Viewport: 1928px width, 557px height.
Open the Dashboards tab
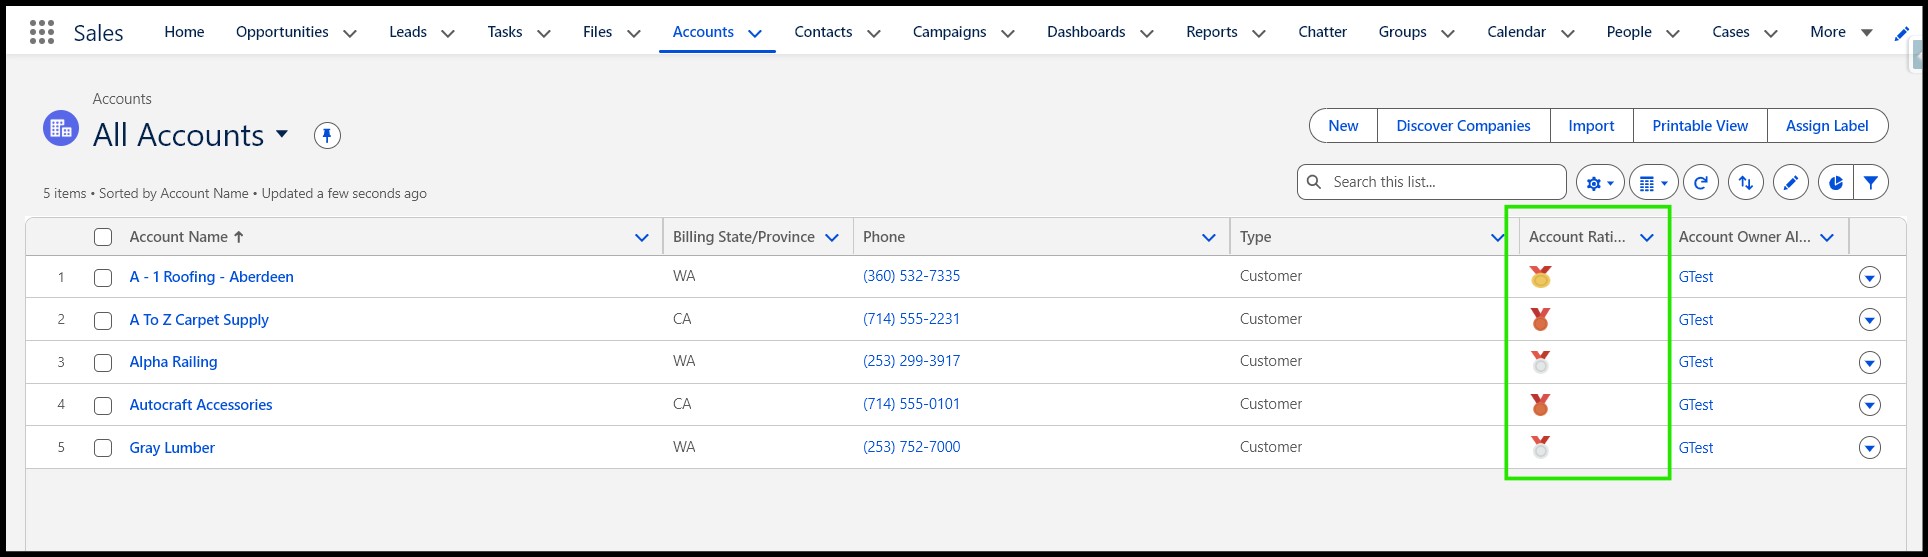(x=1086, y=32)
